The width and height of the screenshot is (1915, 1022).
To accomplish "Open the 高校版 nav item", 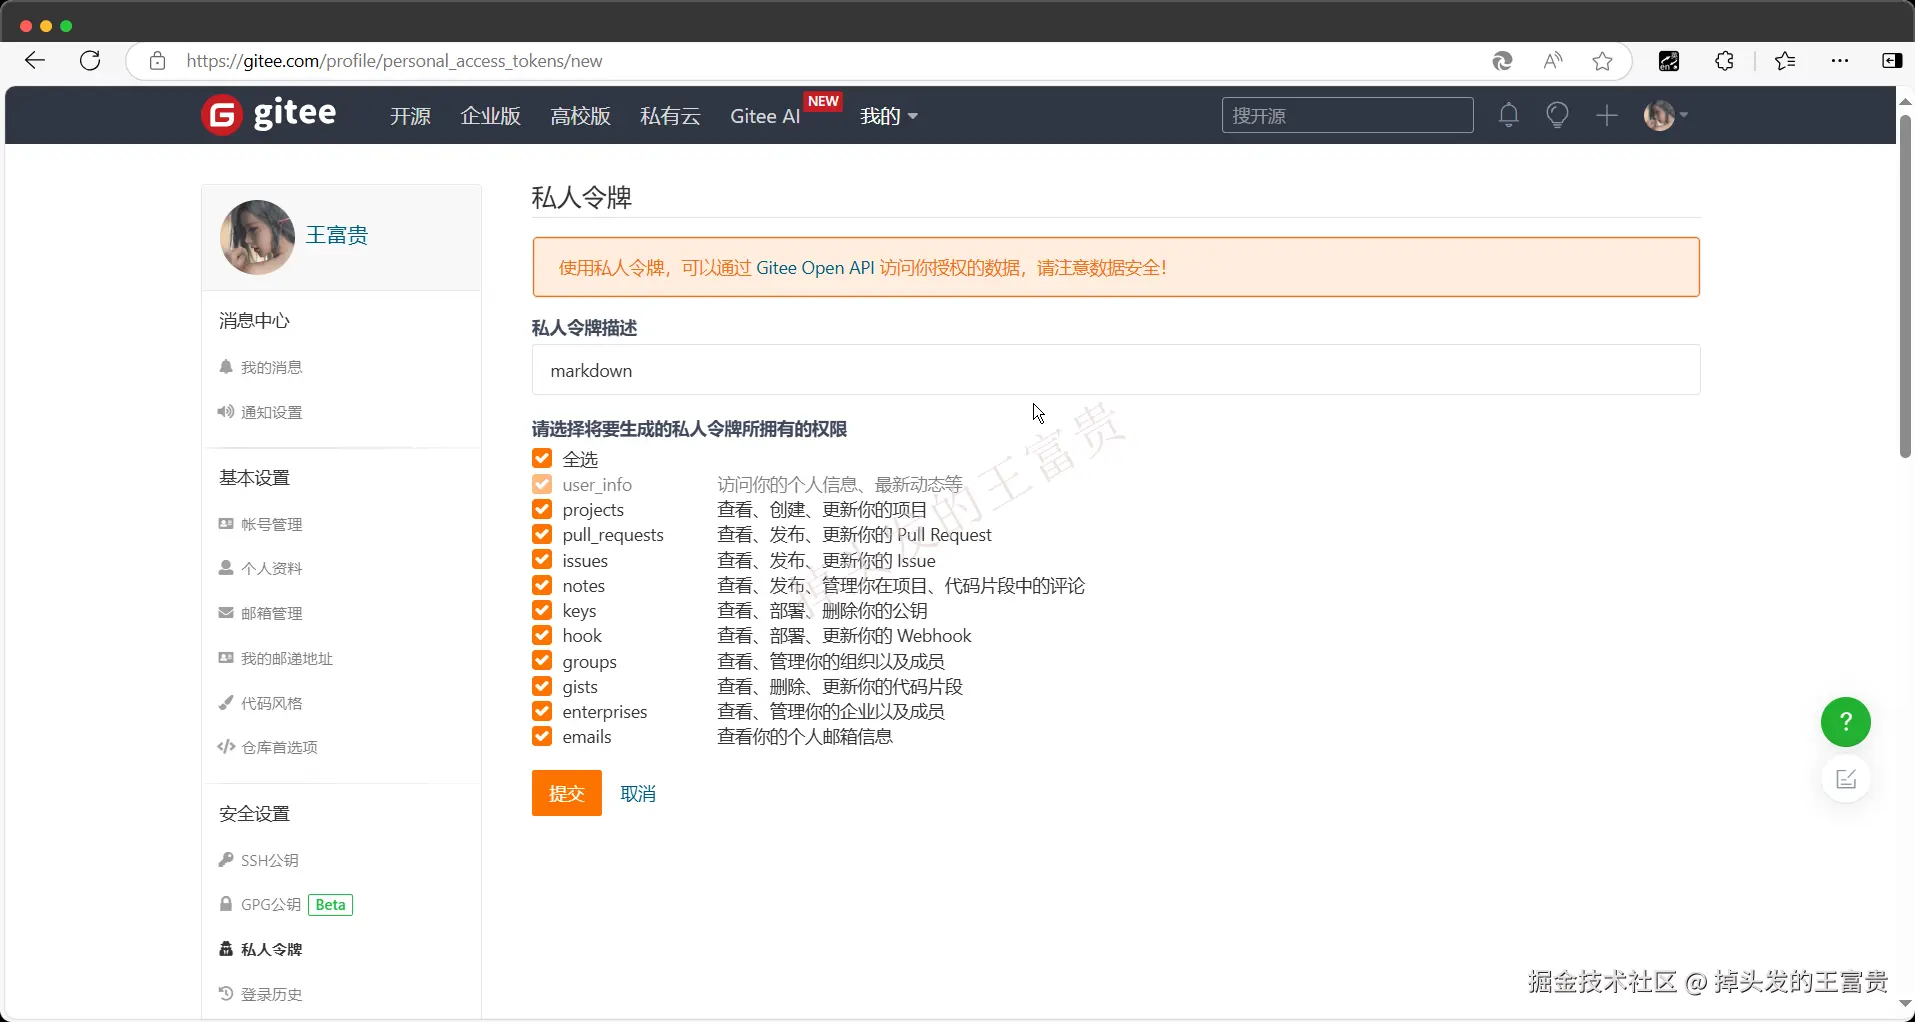I will [580, 116].
